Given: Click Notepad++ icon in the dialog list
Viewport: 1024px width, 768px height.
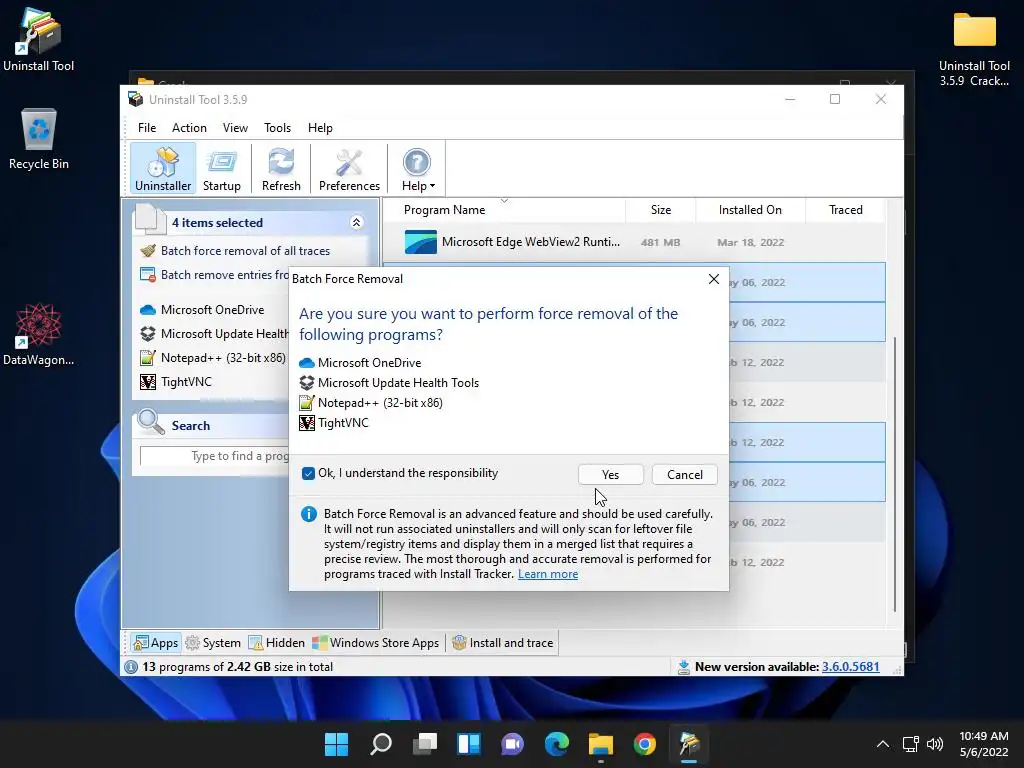Looking at the screenshot, I should coord(306,403).
